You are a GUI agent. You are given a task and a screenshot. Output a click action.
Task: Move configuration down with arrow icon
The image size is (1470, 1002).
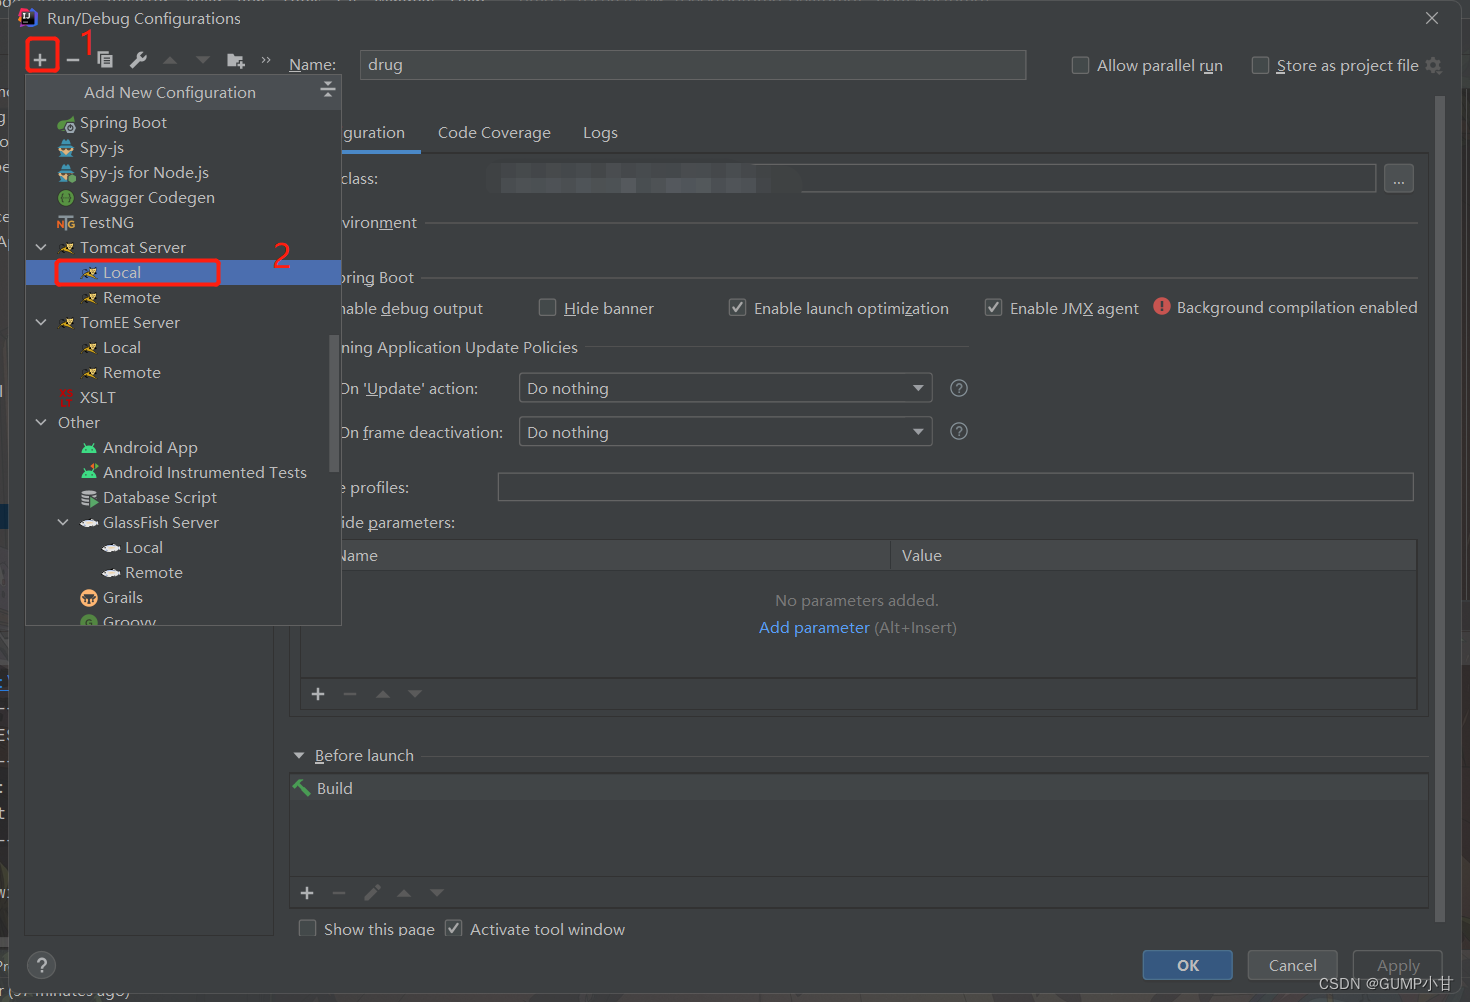pos(203,60)
